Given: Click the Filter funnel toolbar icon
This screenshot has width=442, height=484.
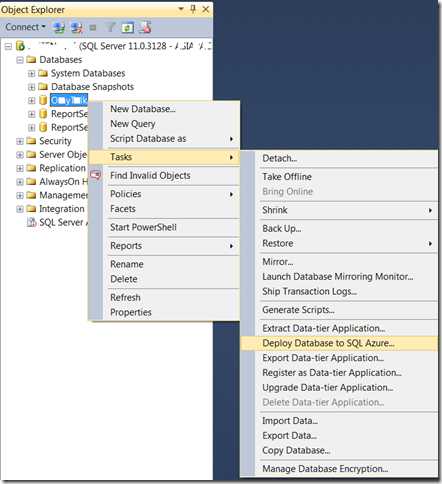Looking at the screenshot, I should pyautogui.click(x=110, y=27).
